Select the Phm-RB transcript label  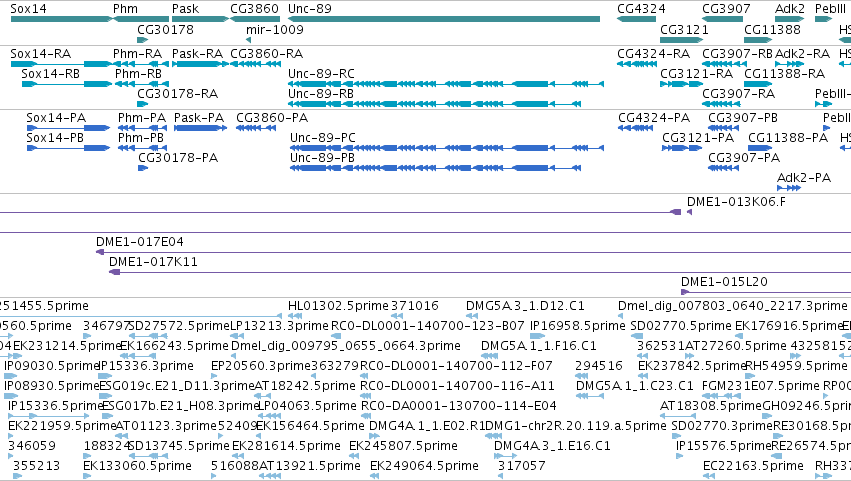click(x=138, y=73)
